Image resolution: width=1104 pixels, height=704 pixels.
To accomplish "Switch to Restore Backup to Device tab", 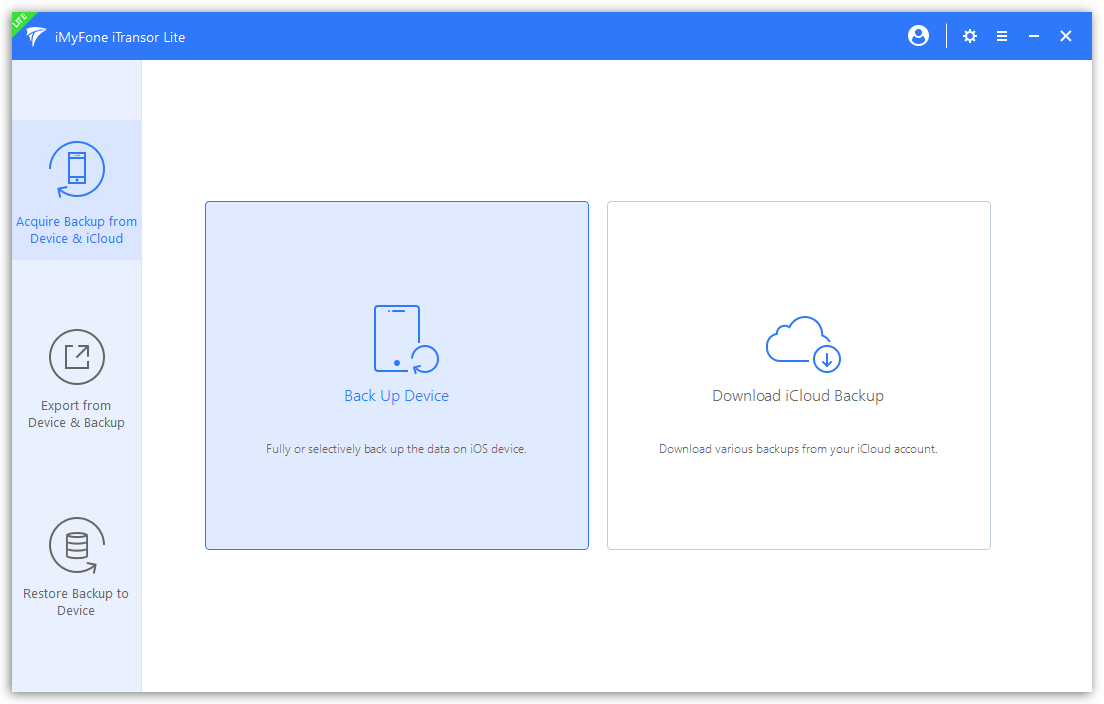I will pos(77,567).
